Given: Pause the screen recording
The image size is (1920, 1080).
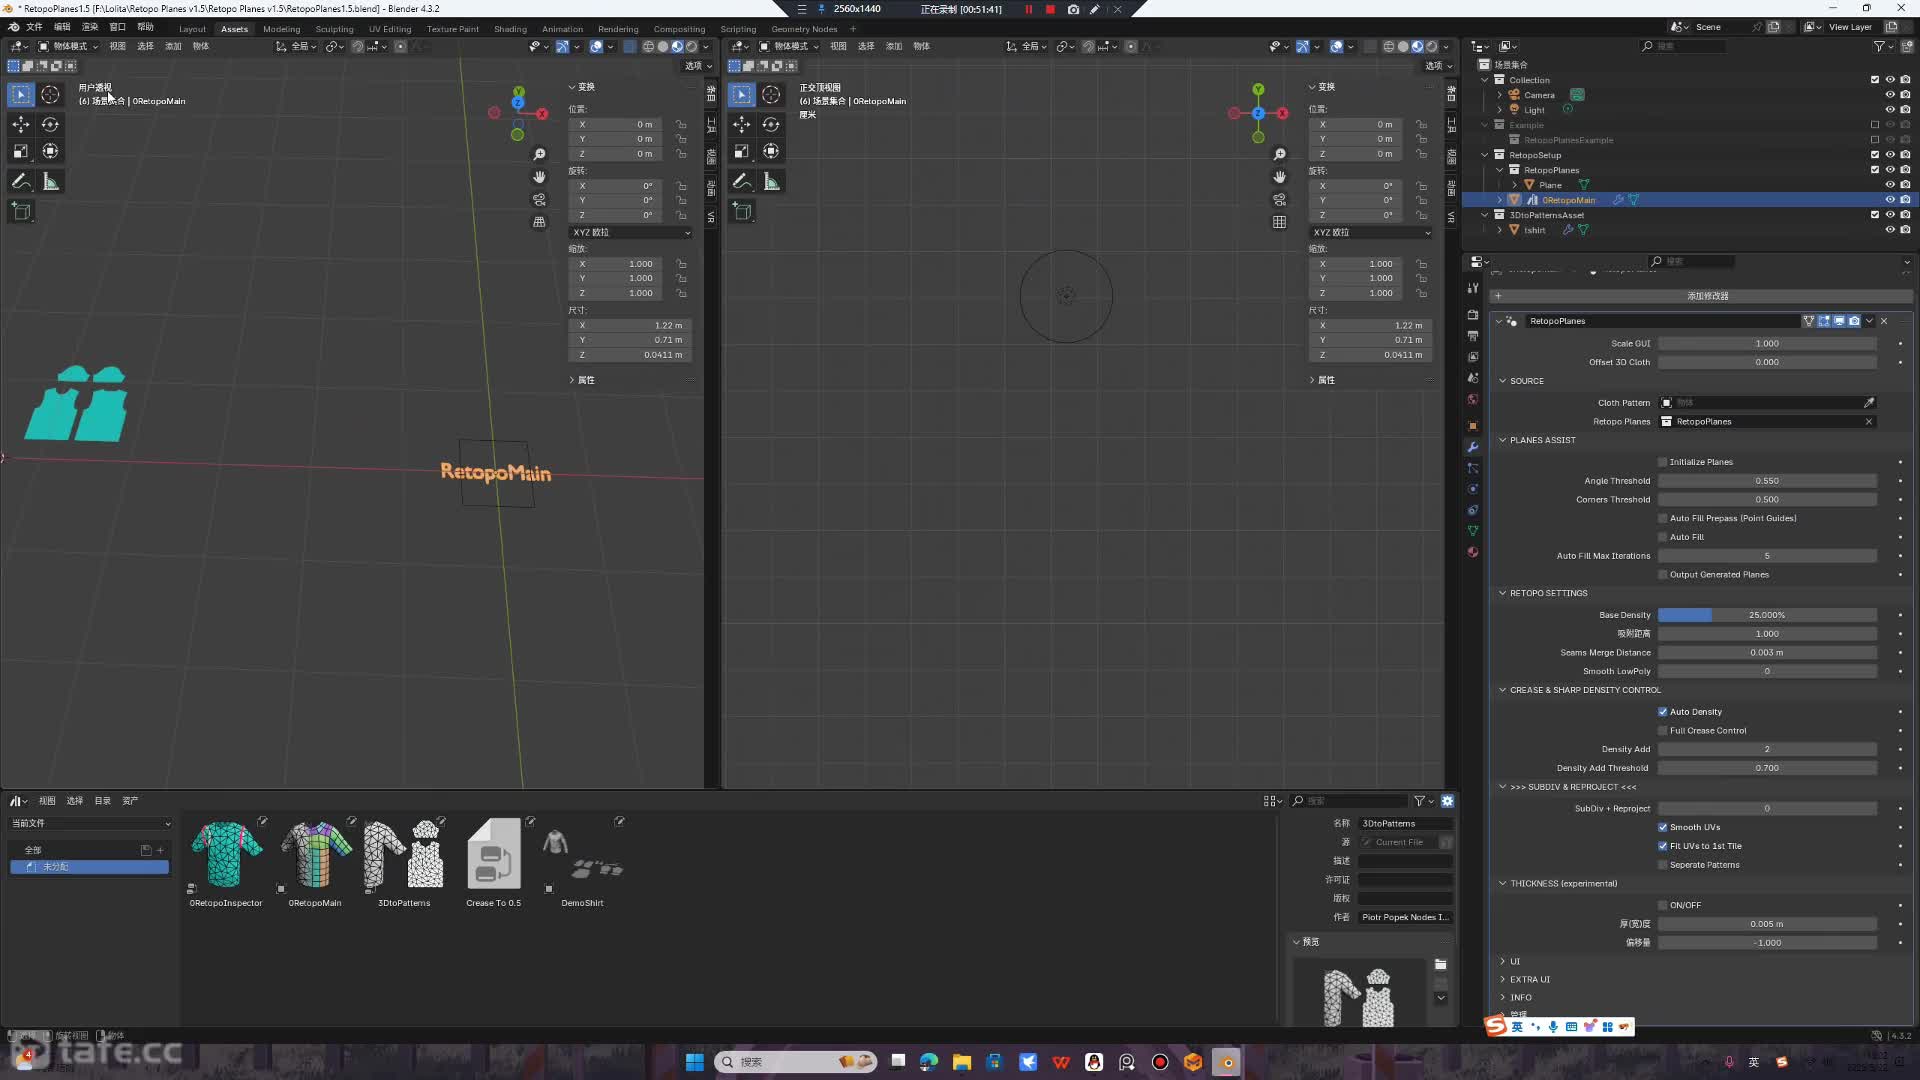Looking at the screenshot, I should coord(1028,9).
